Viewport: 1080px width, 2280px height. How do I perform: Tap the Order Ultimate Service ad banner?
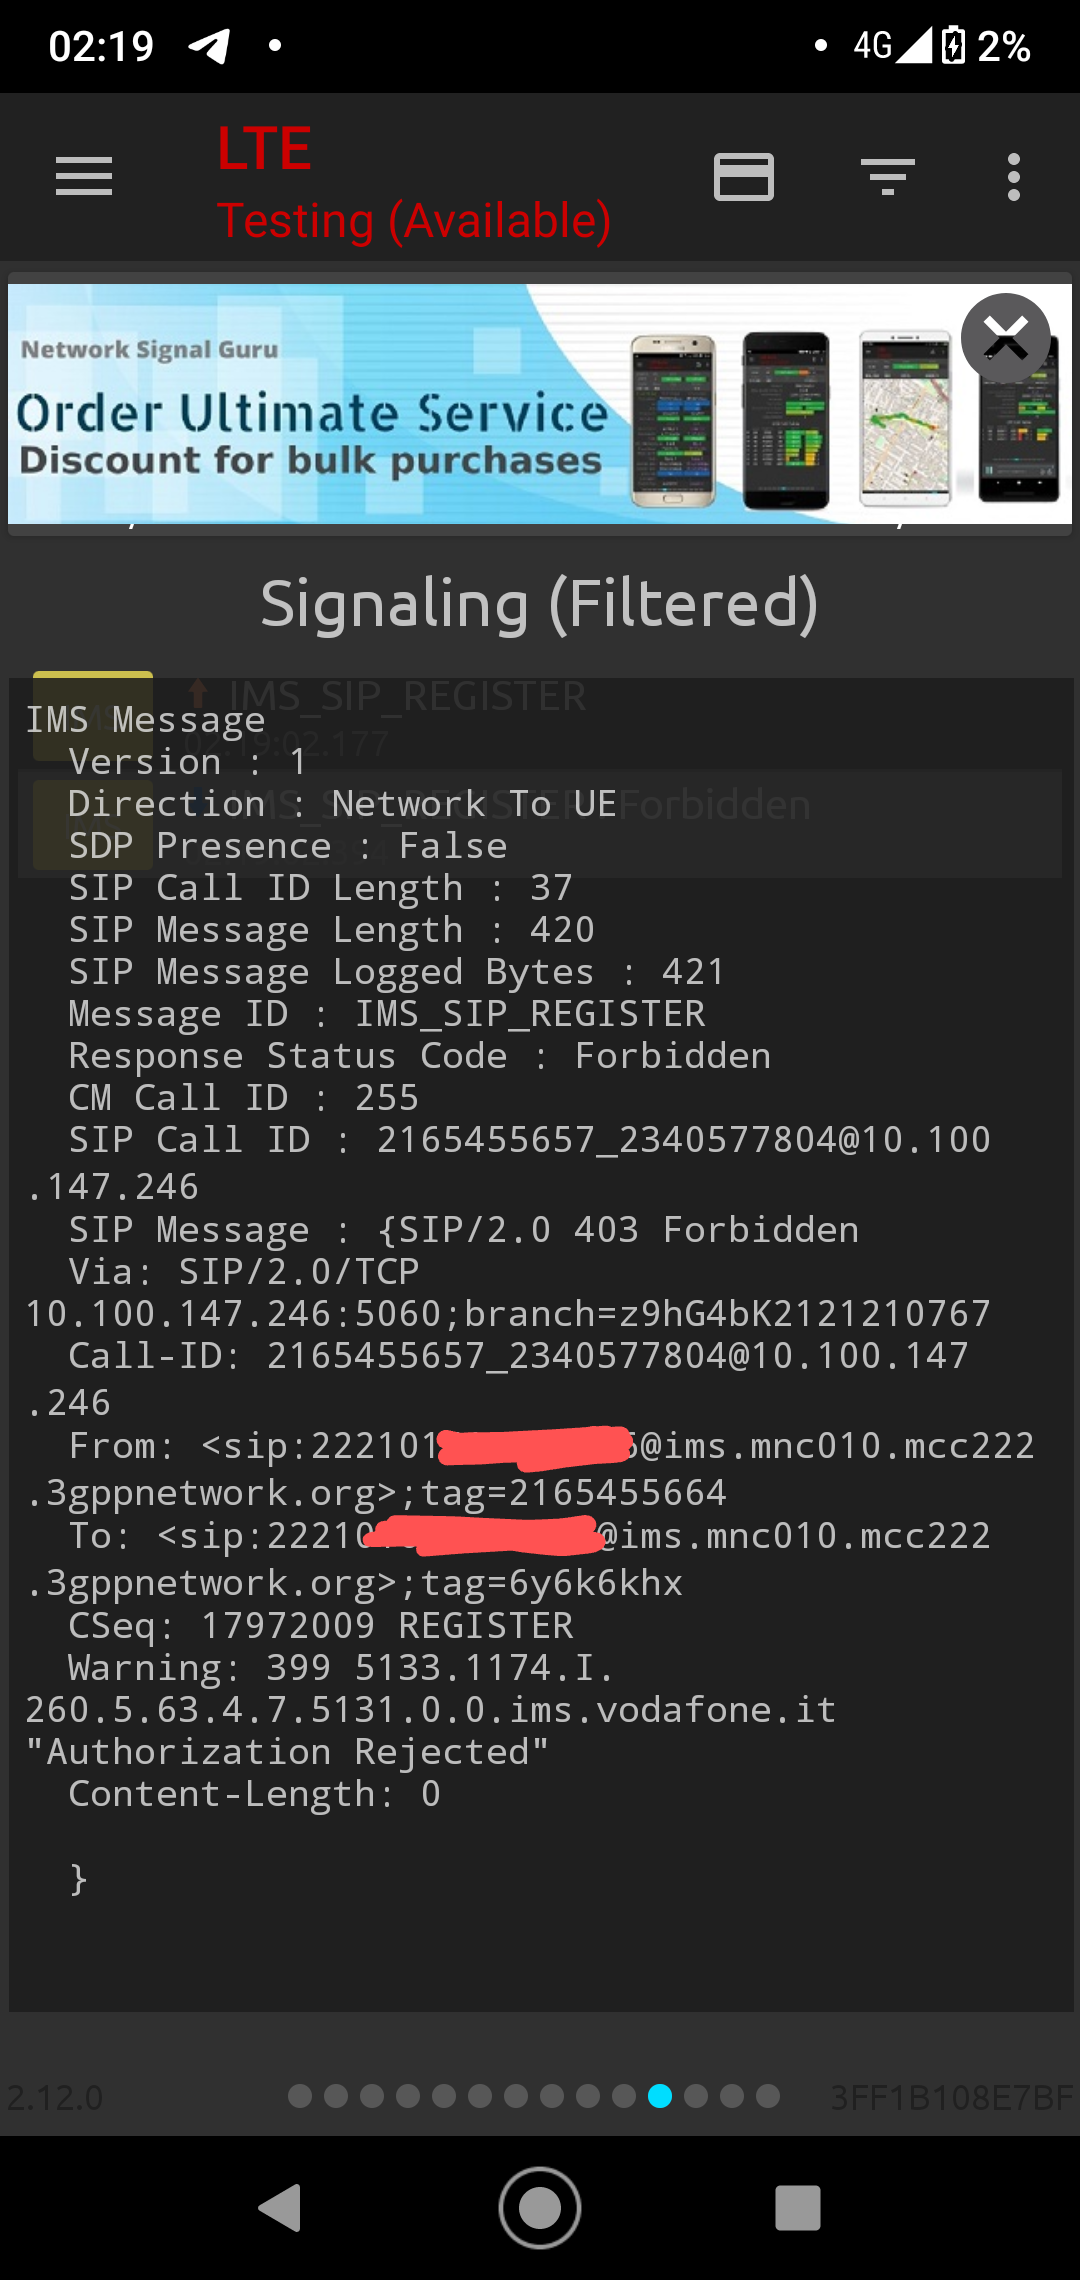click(x=400, y=410)
